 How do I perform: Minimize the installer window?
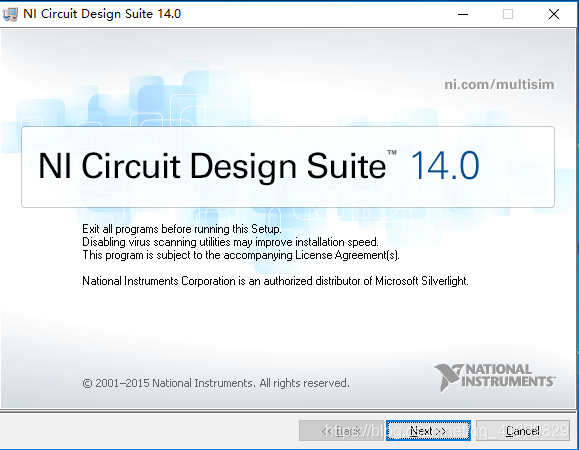(463, 14)
